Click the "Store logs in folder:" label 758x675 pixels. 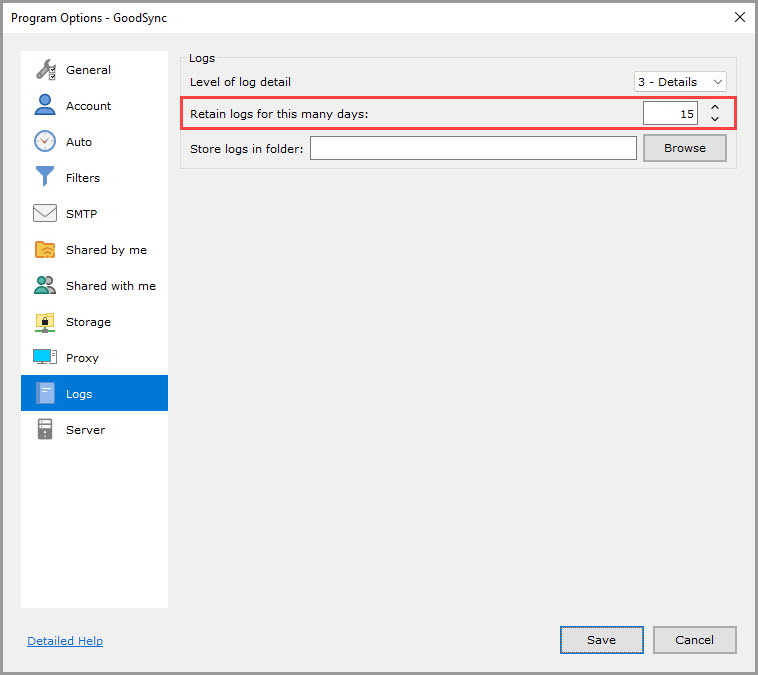[x=247, y=149]
